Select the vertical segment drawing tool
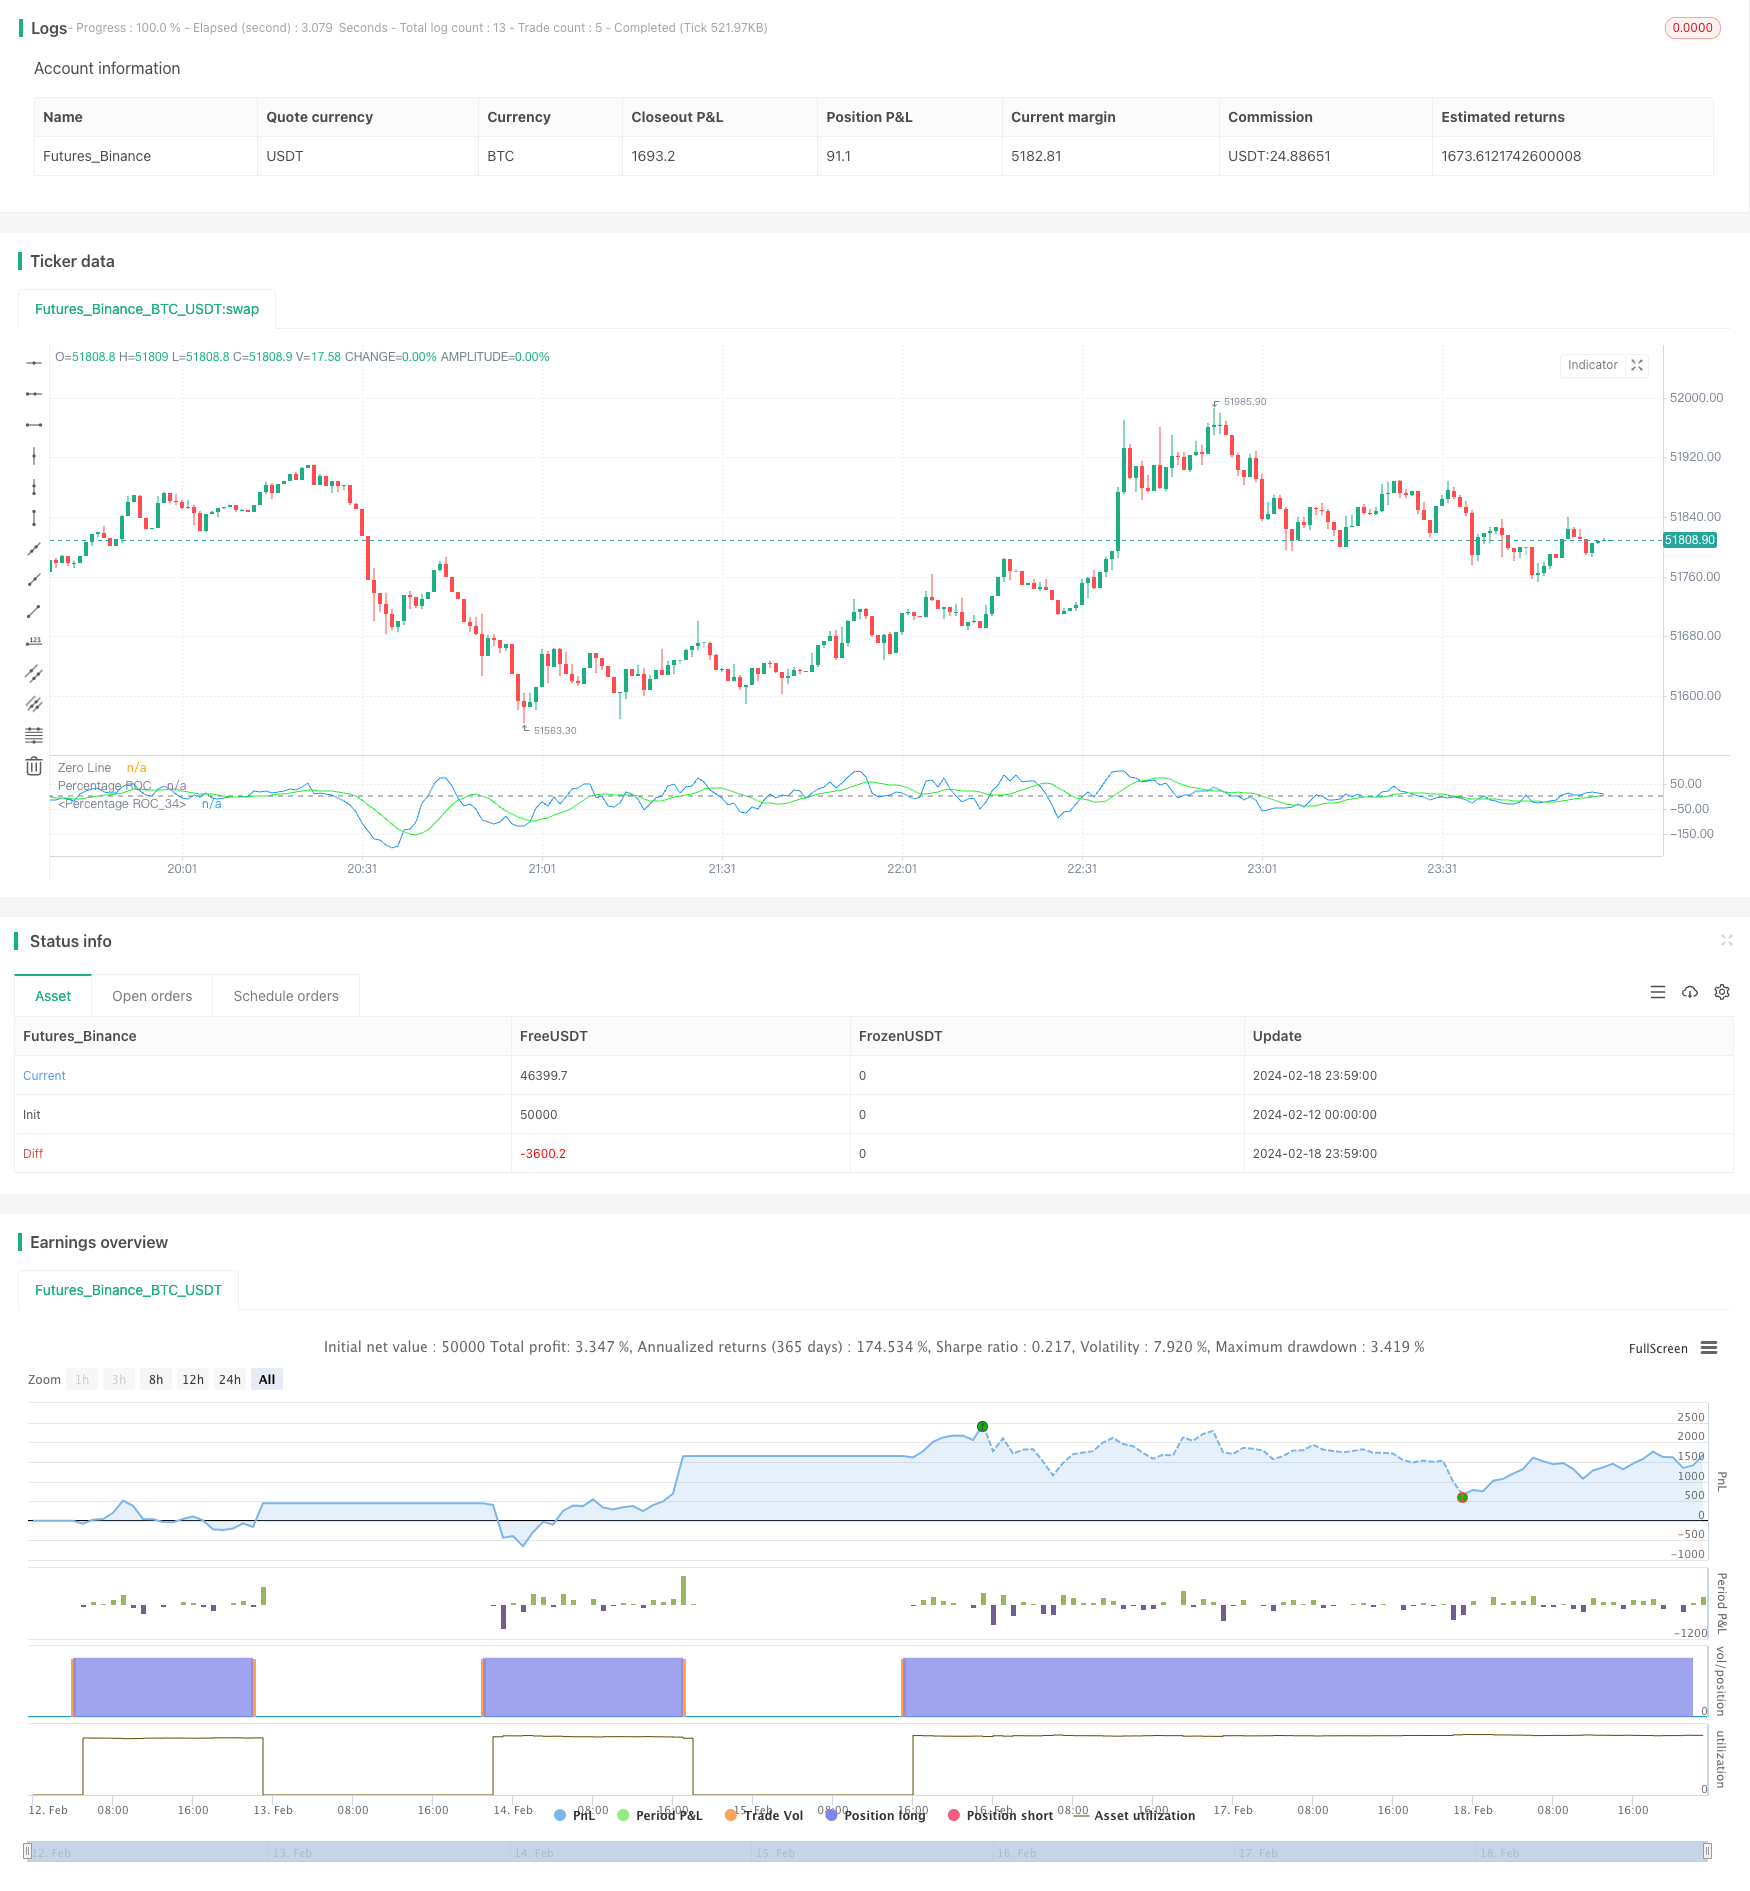1750x1891 pixels. [x=34, y=518]
